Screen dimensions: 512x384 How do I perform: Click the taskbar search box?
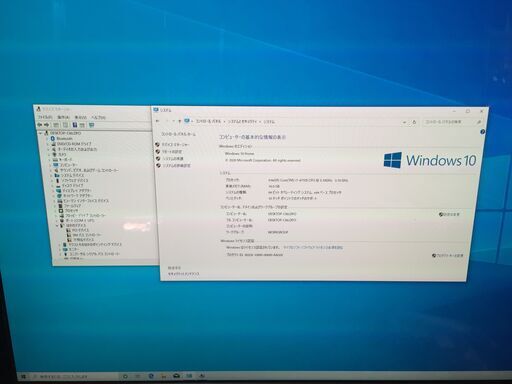tap(75, 376)
